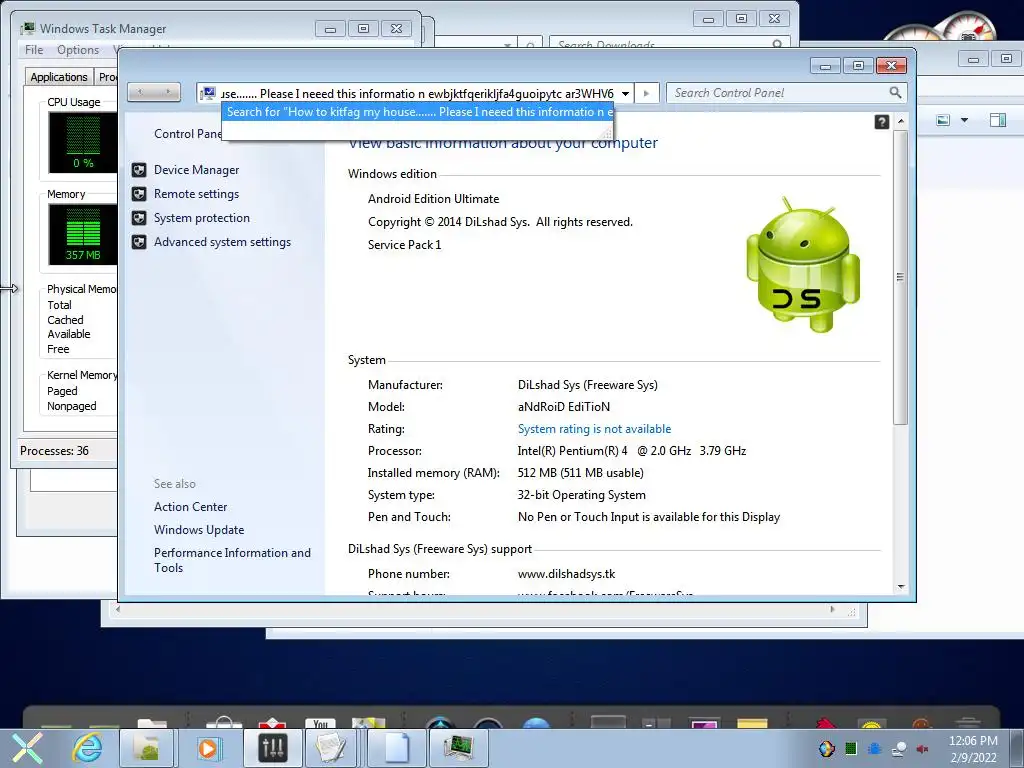This screenshot has width=1024, height=768.
Task: Open Performance Information and Tools link
Action: [x=232, y=560]
